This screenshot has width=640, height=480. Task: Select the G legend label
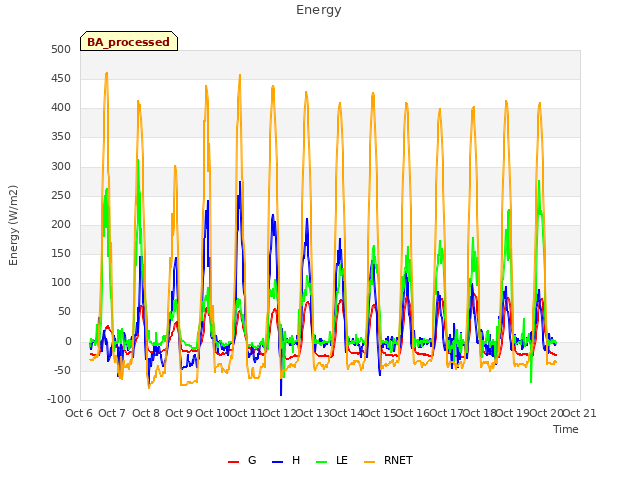(252, 460)
